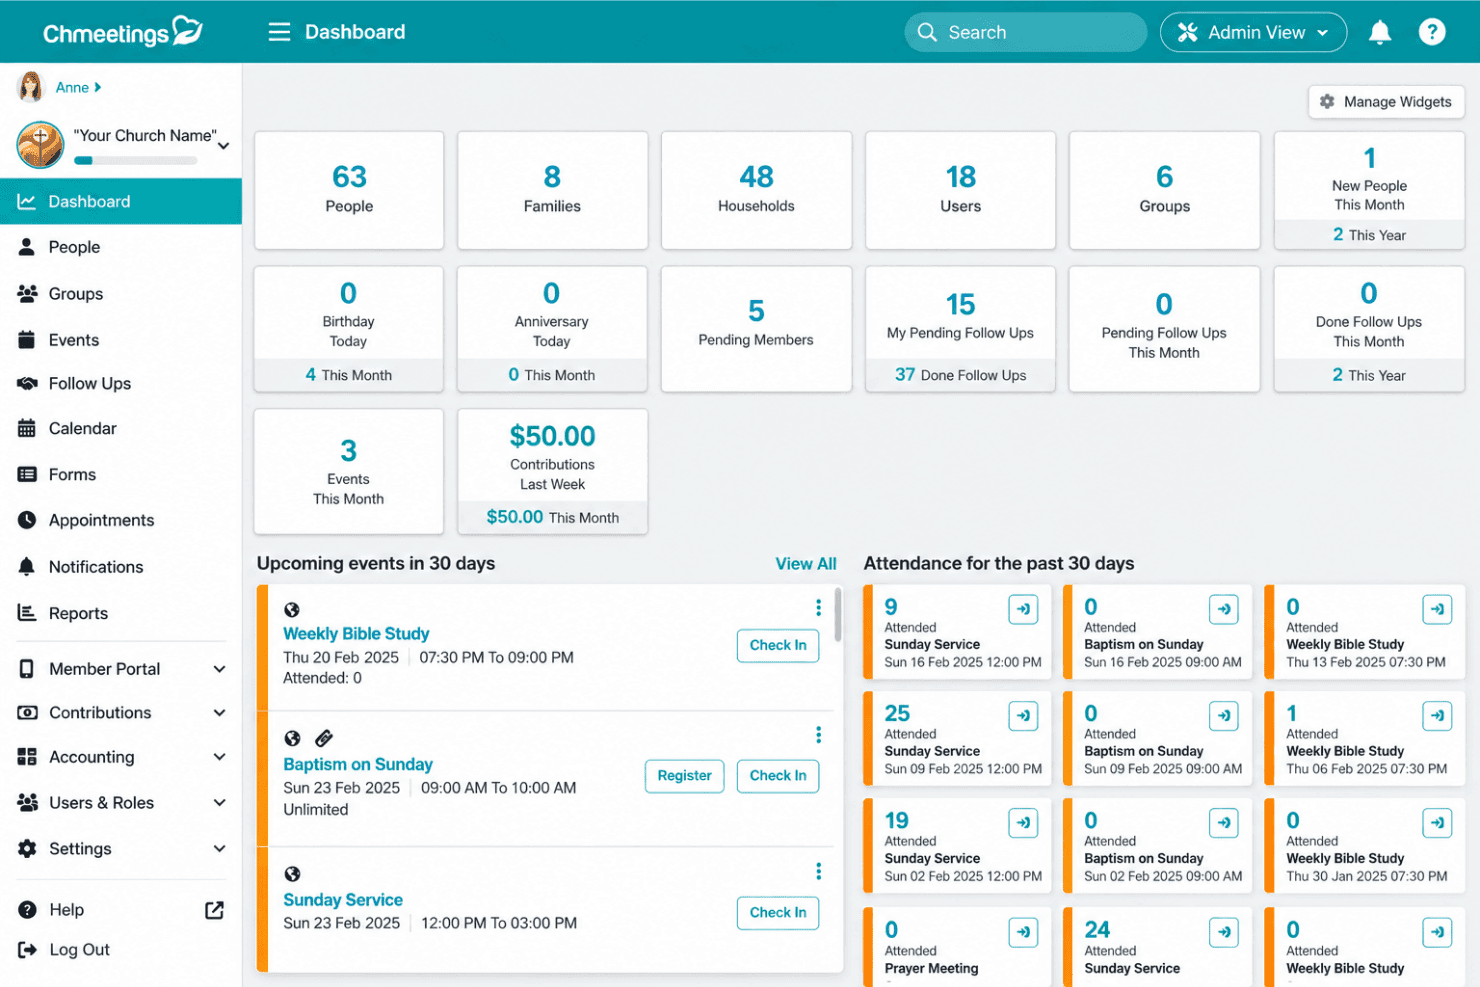Click View All upcoming events
The image size is (1480, 987).
(806, 564)
